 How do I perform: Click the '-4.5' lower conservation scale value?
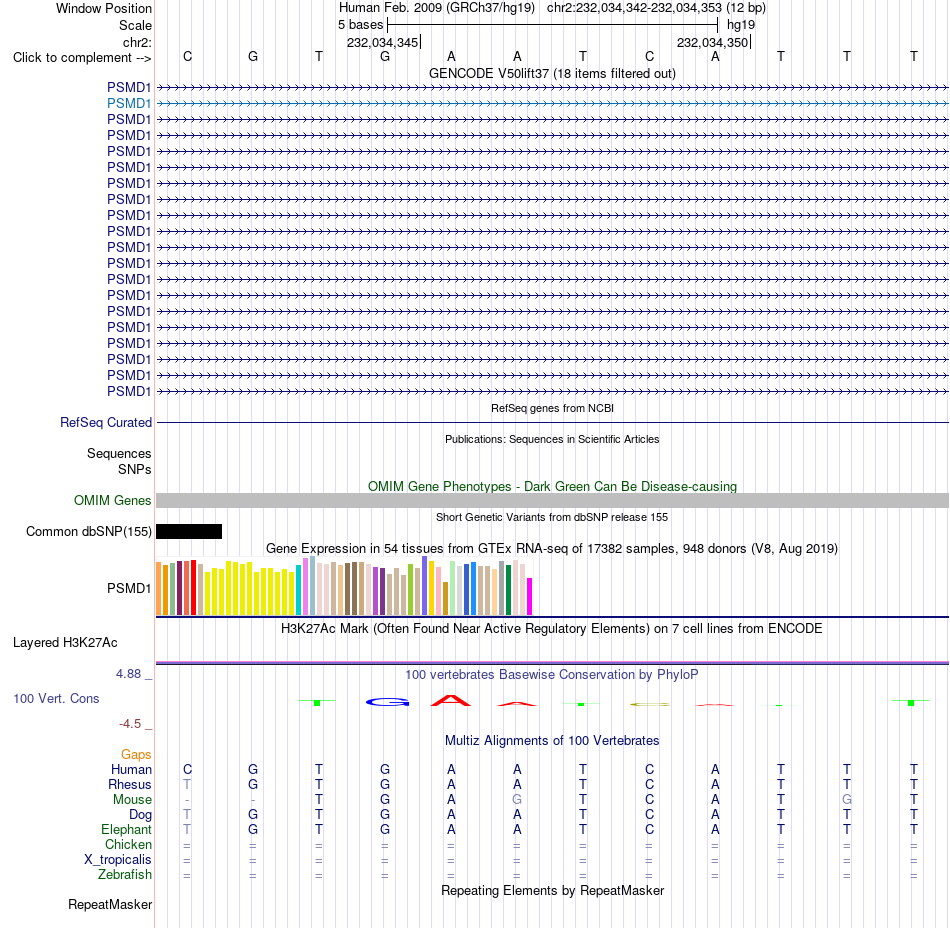click(130, 724)
